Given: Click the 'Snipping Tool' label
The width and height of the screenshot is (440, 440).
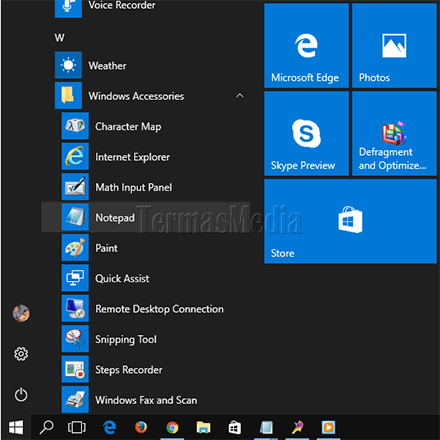Looking at the screenshot, I should pyautogui.click(x=126, y=340).
